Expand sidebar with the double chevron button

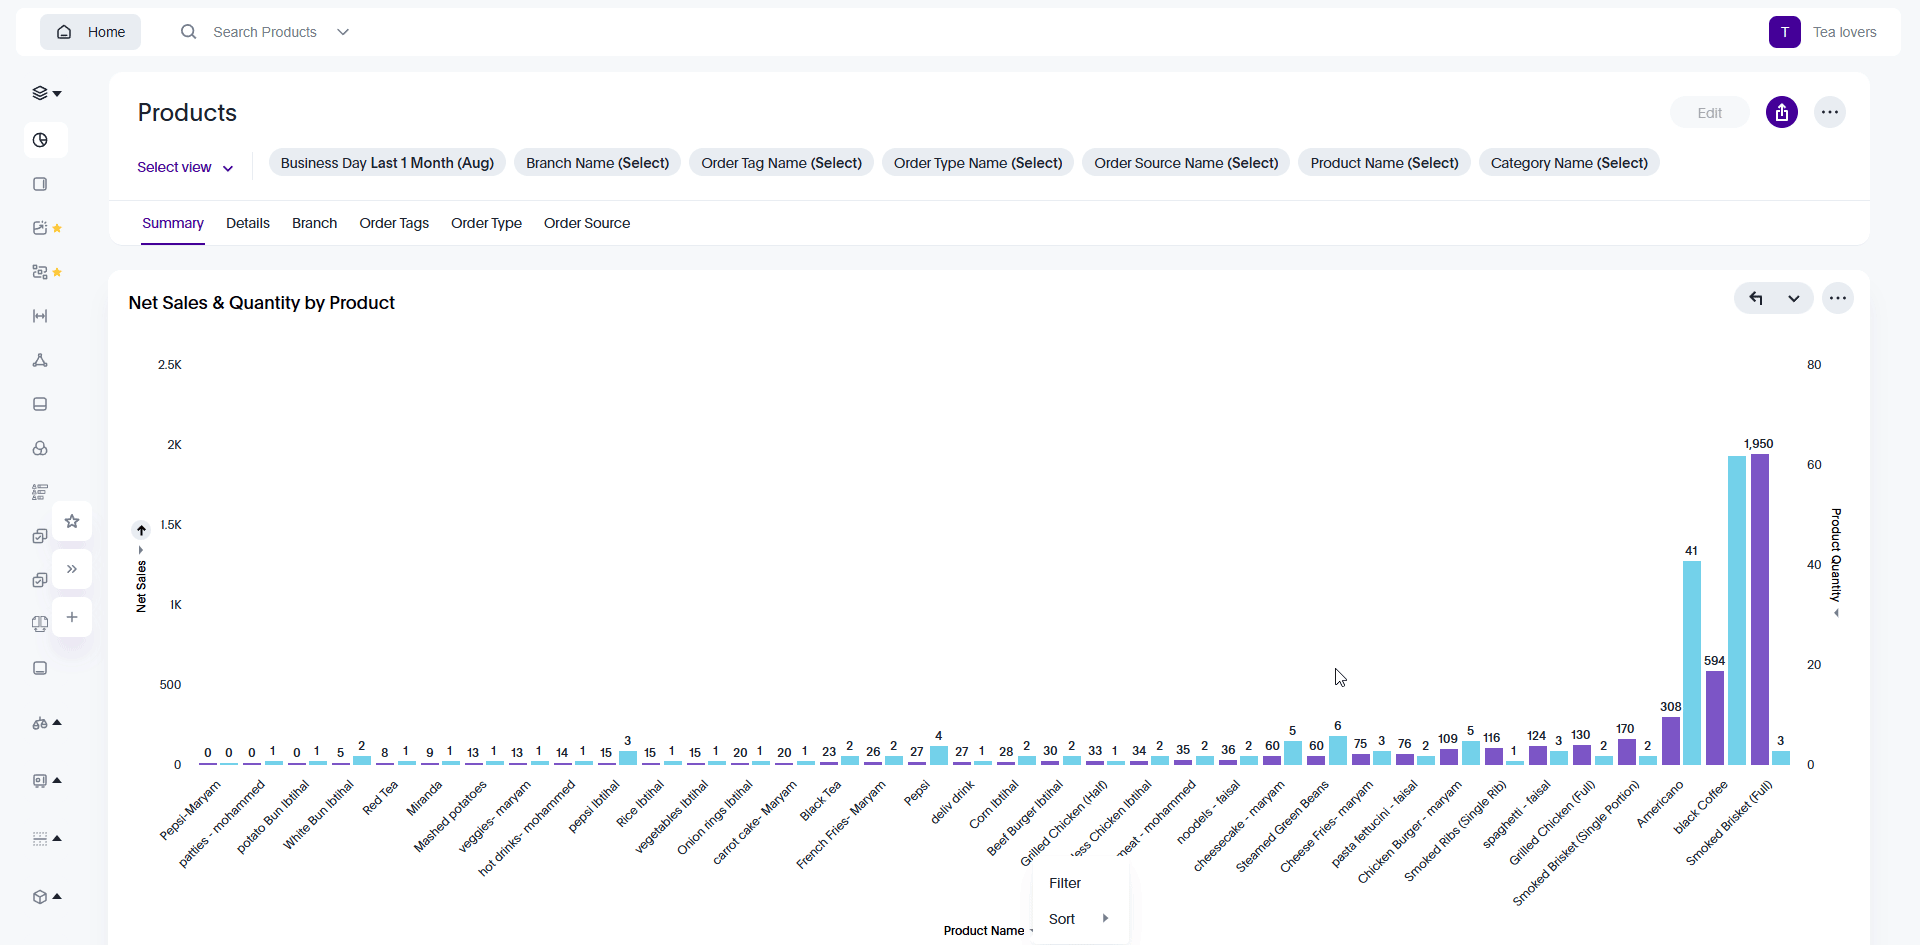click(x=72, y=569)
